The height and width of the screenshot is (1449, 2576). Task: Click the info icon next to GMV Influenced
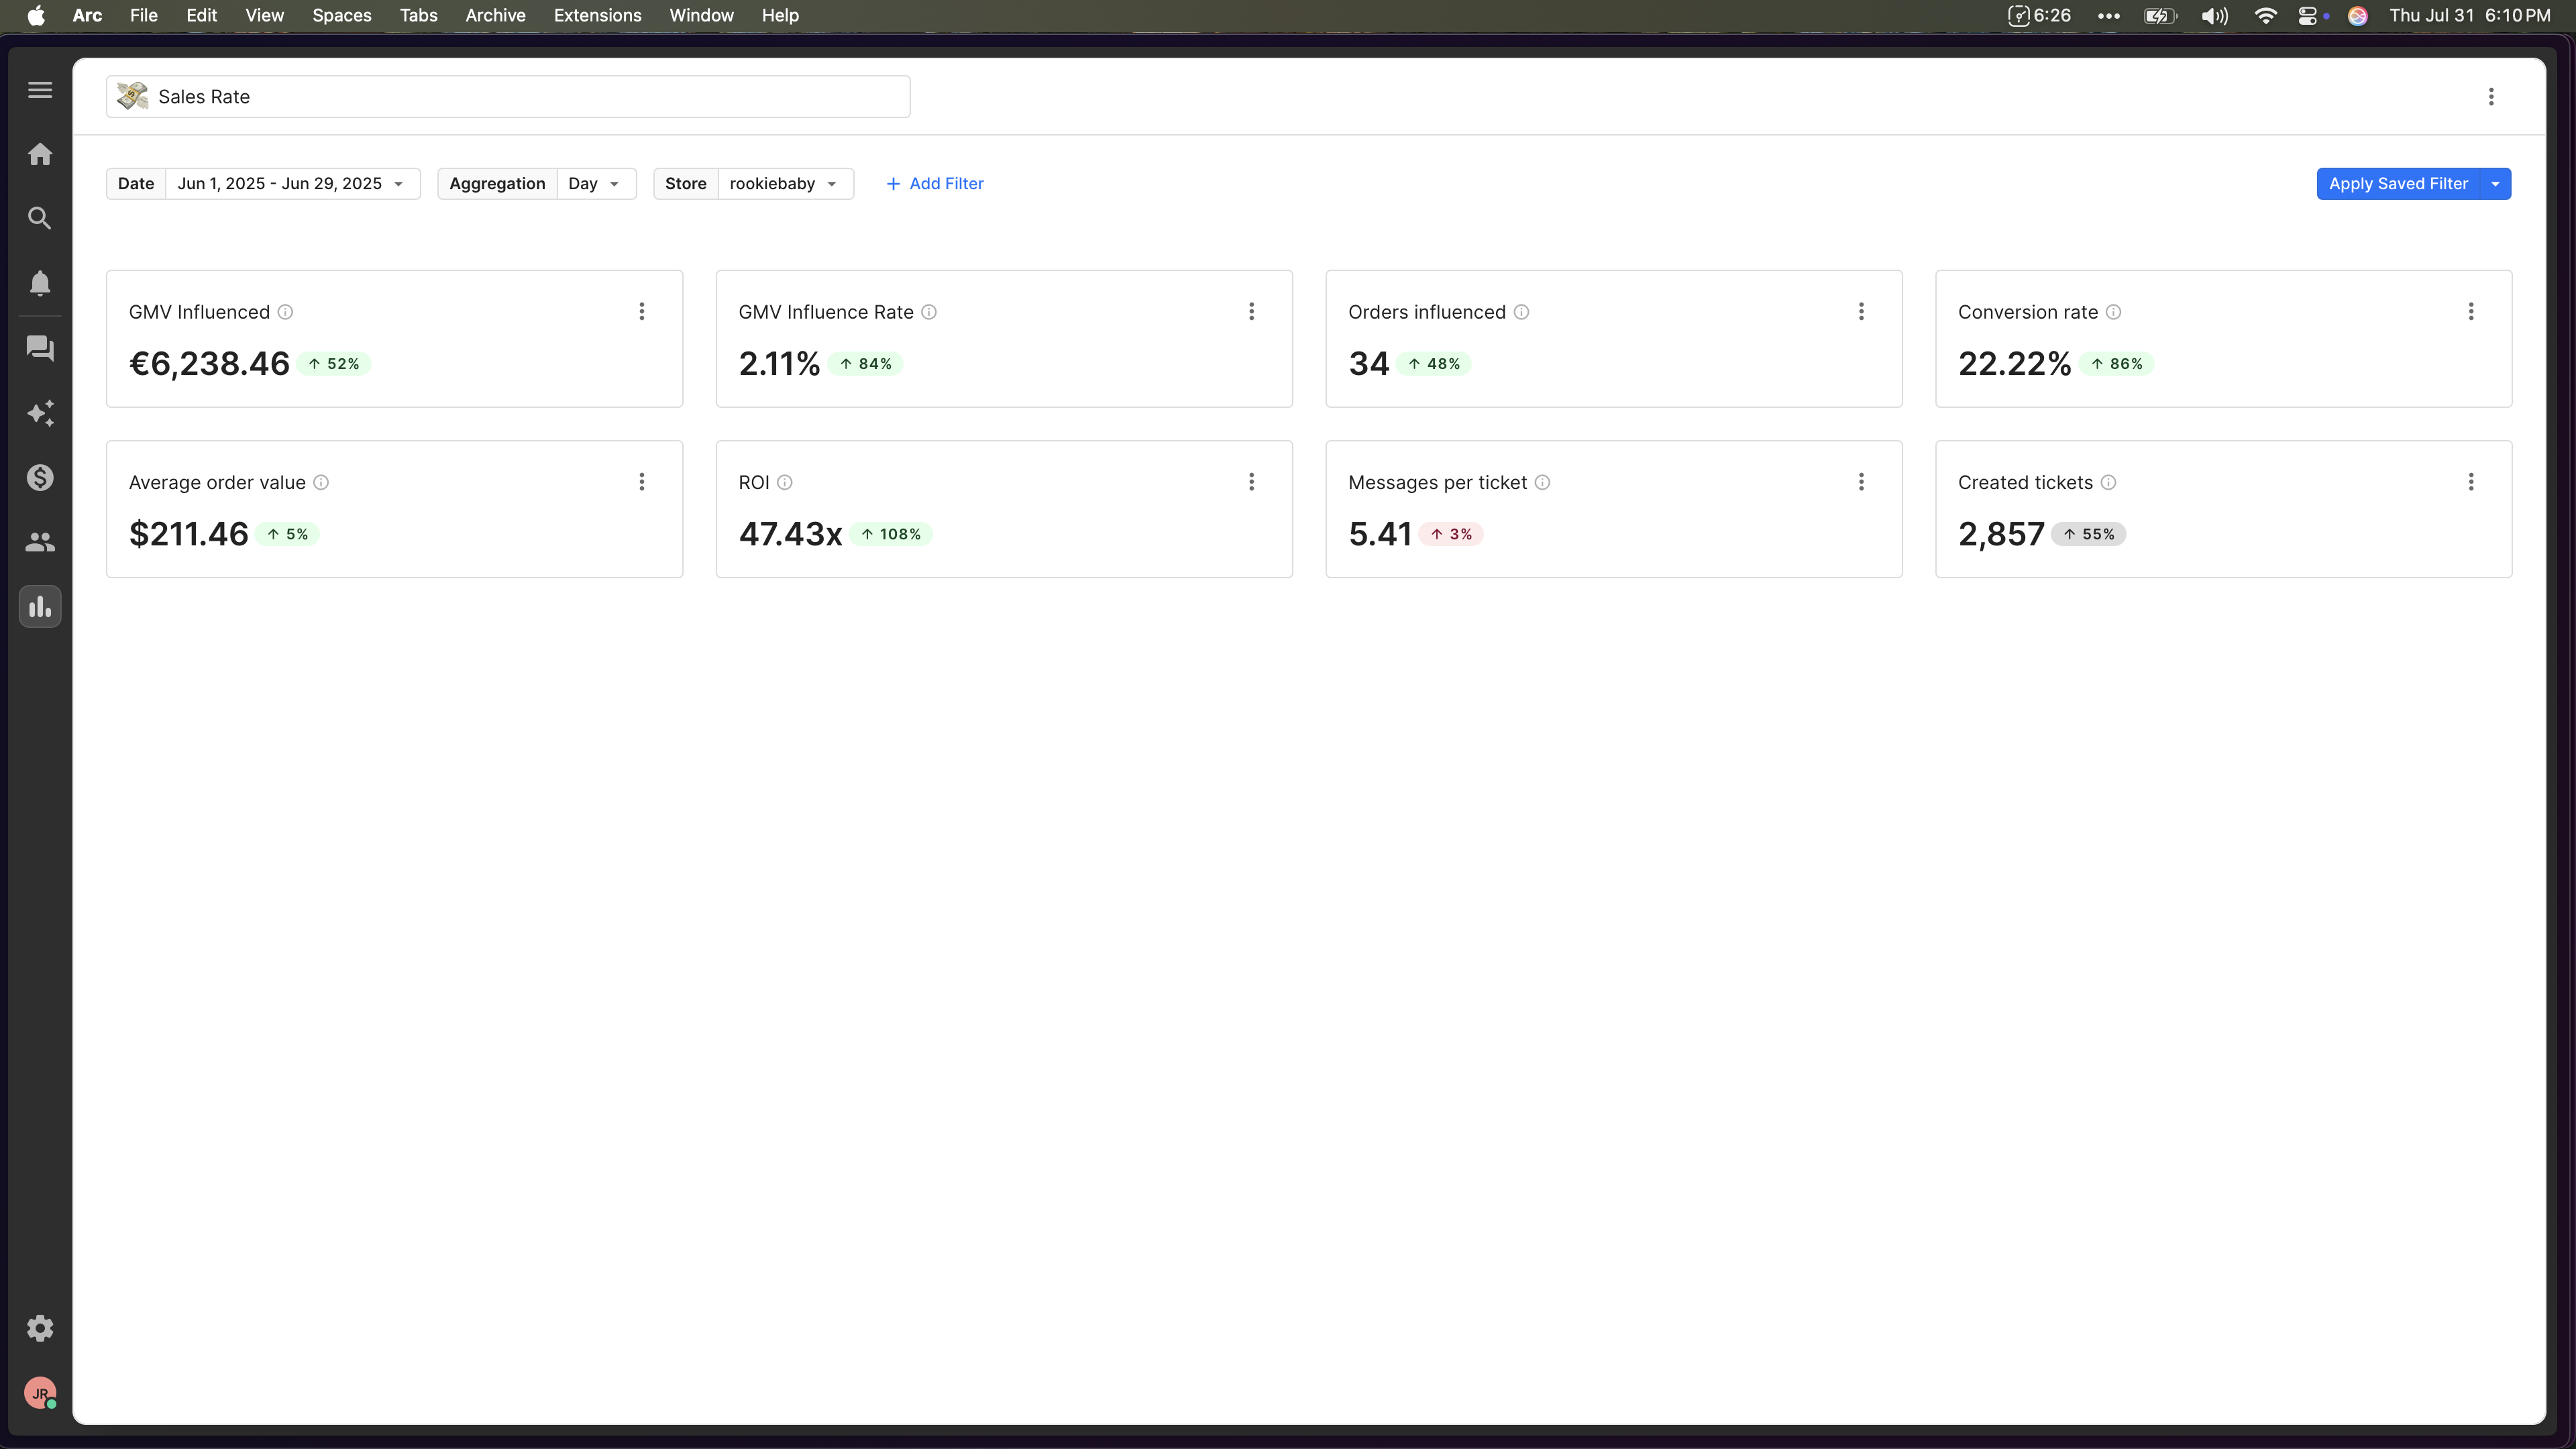tap(285, 312)
